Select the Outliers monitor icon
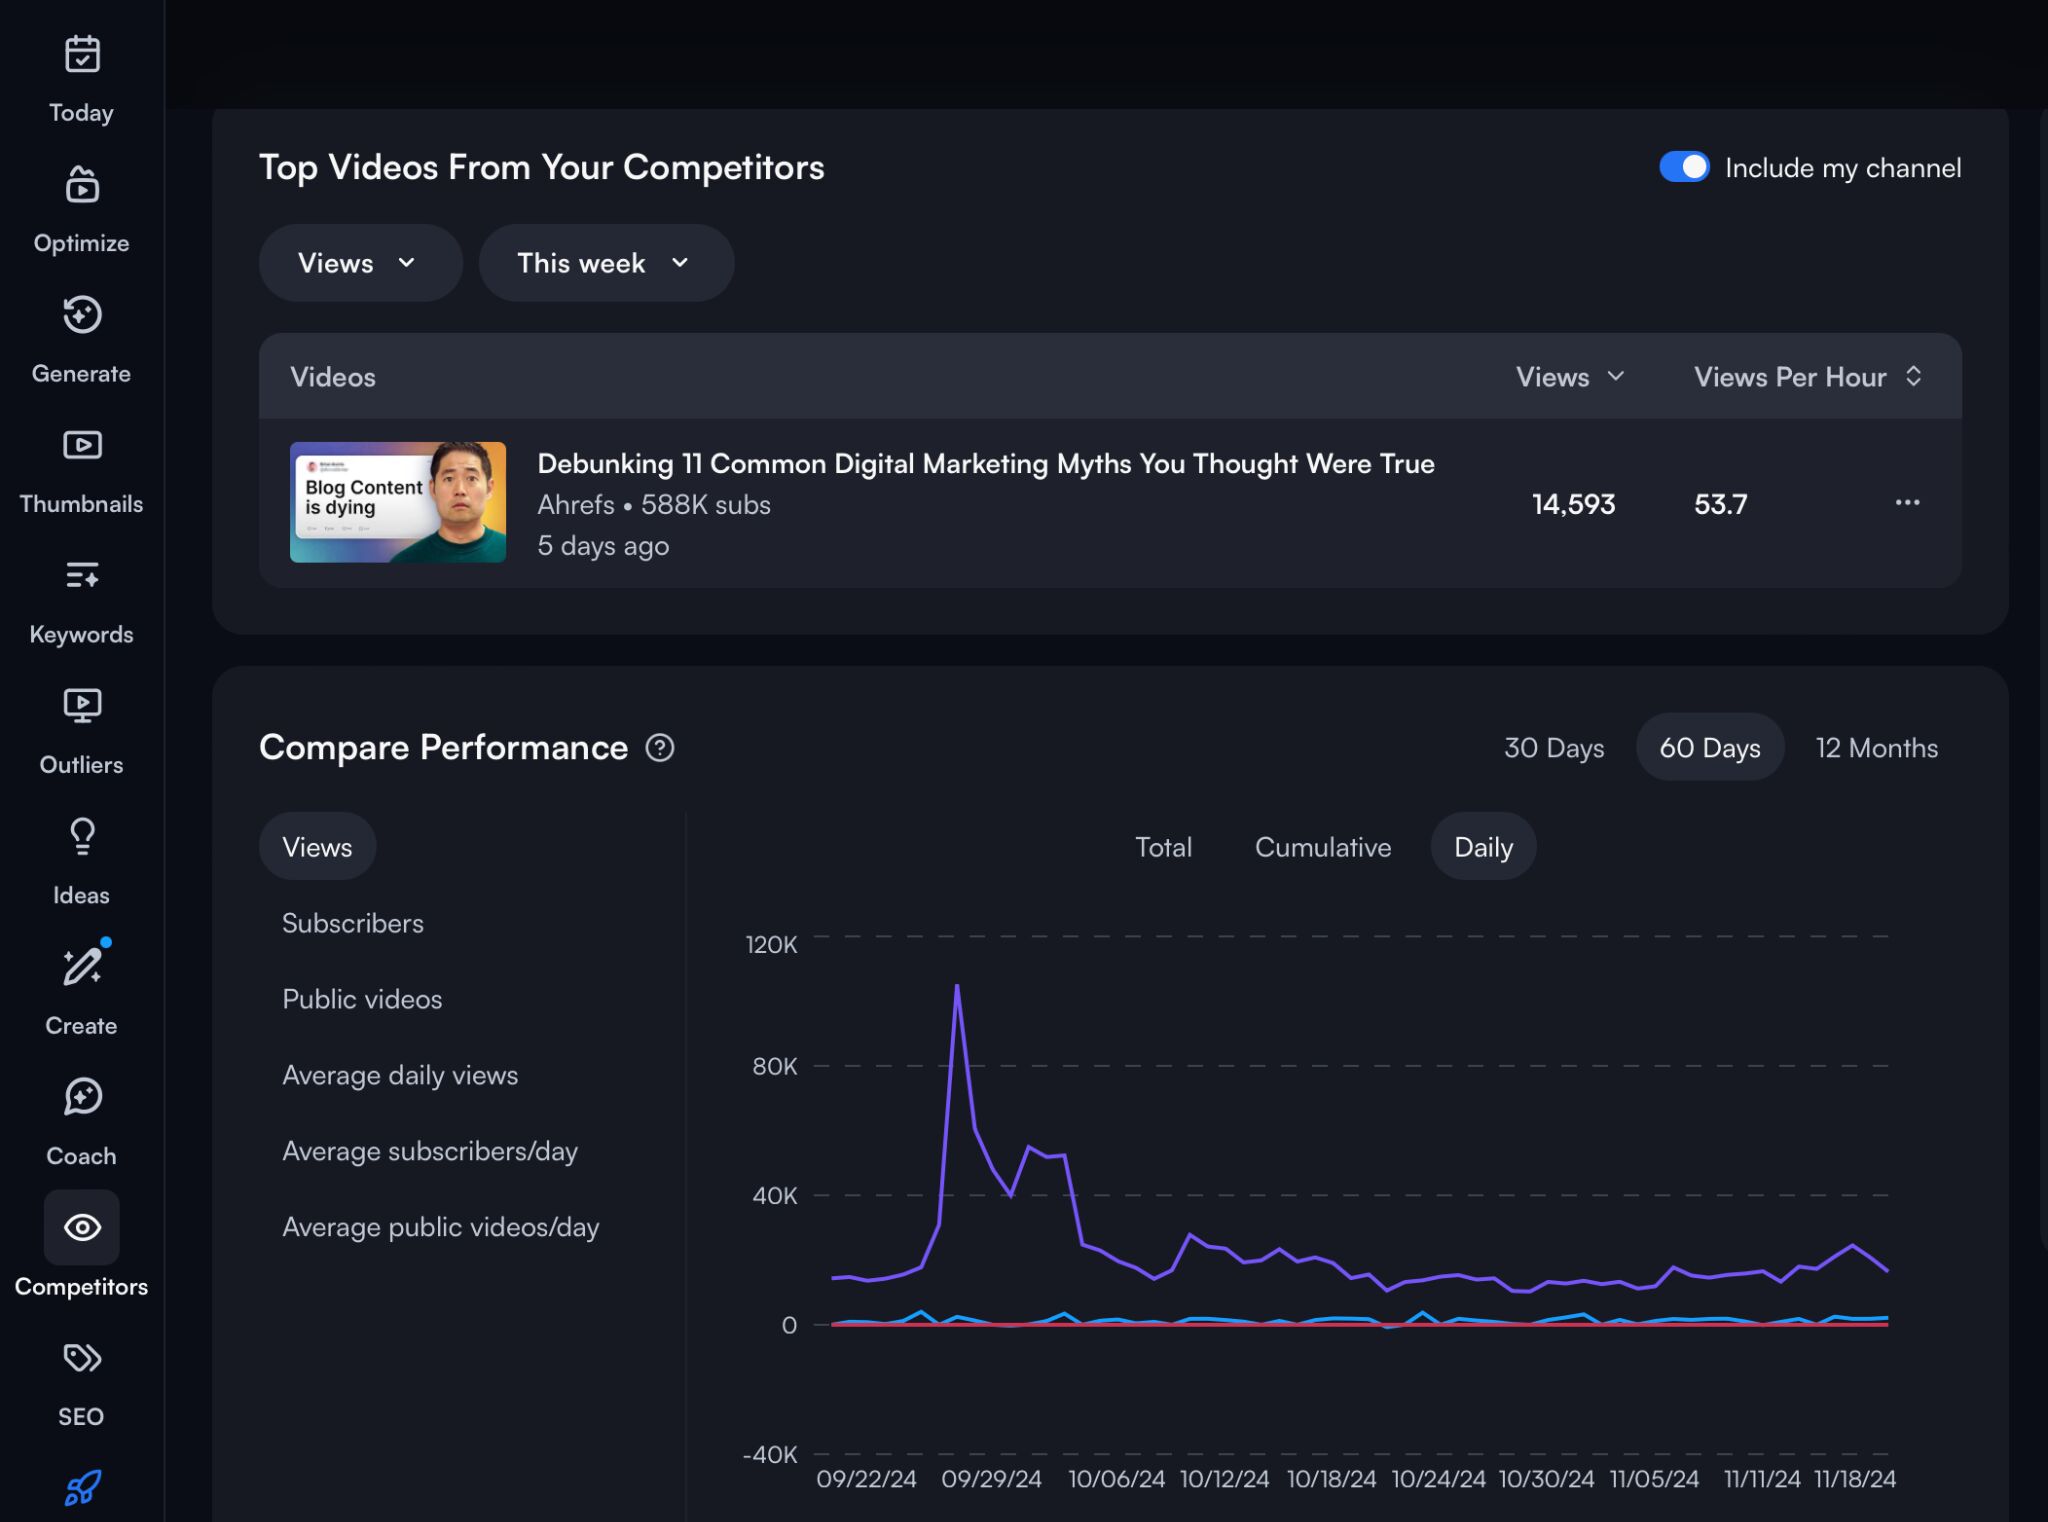 pyautogui.click(x=82, y=707)
